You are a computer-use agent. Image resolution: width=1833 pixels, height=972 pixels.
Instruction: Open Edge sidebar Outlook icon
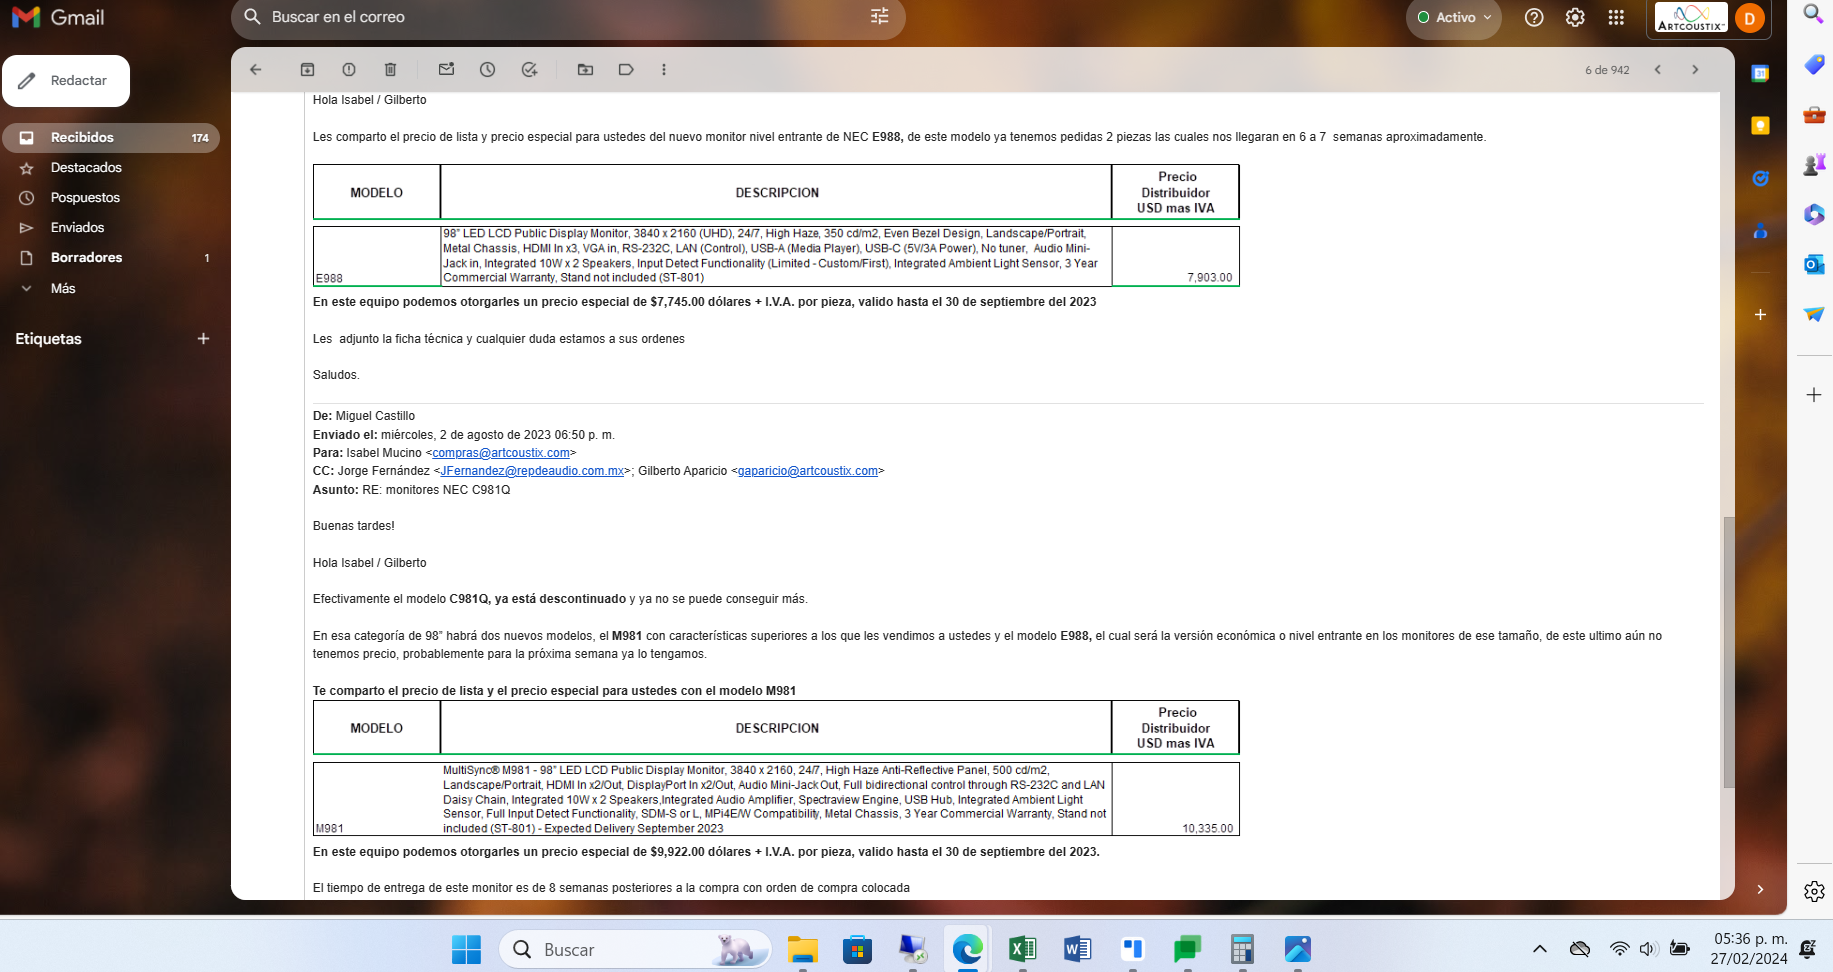(1814, 264)
